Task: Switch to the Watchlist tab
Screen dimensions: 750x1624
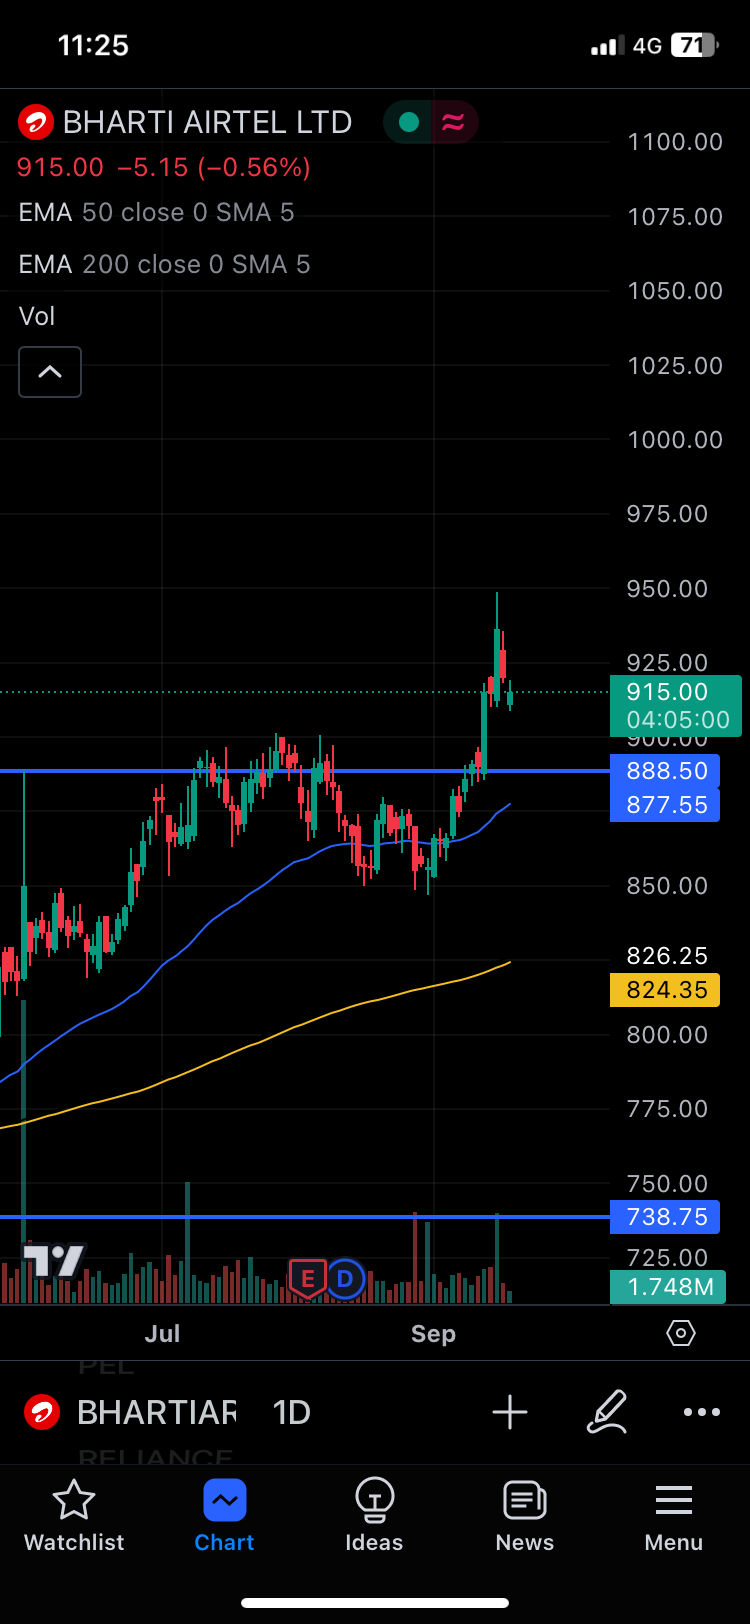Action: [74, 1515]
